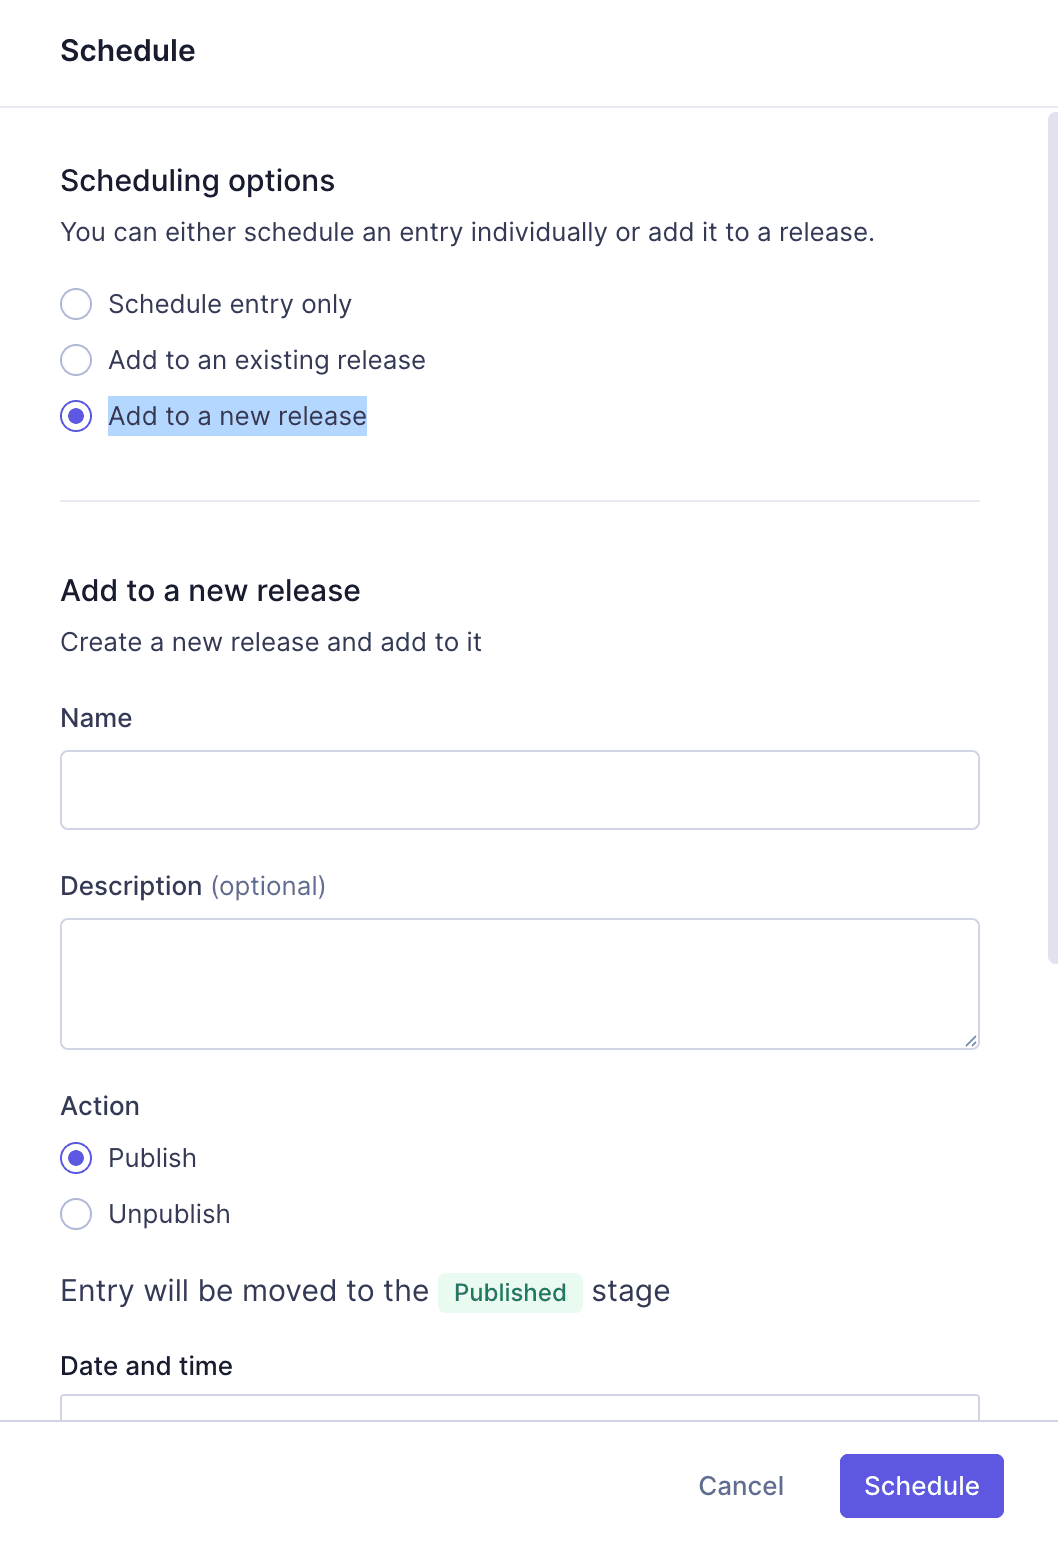
Task: Click the dialog's vertical scrollbar
Action: [x=1052, y=540]
